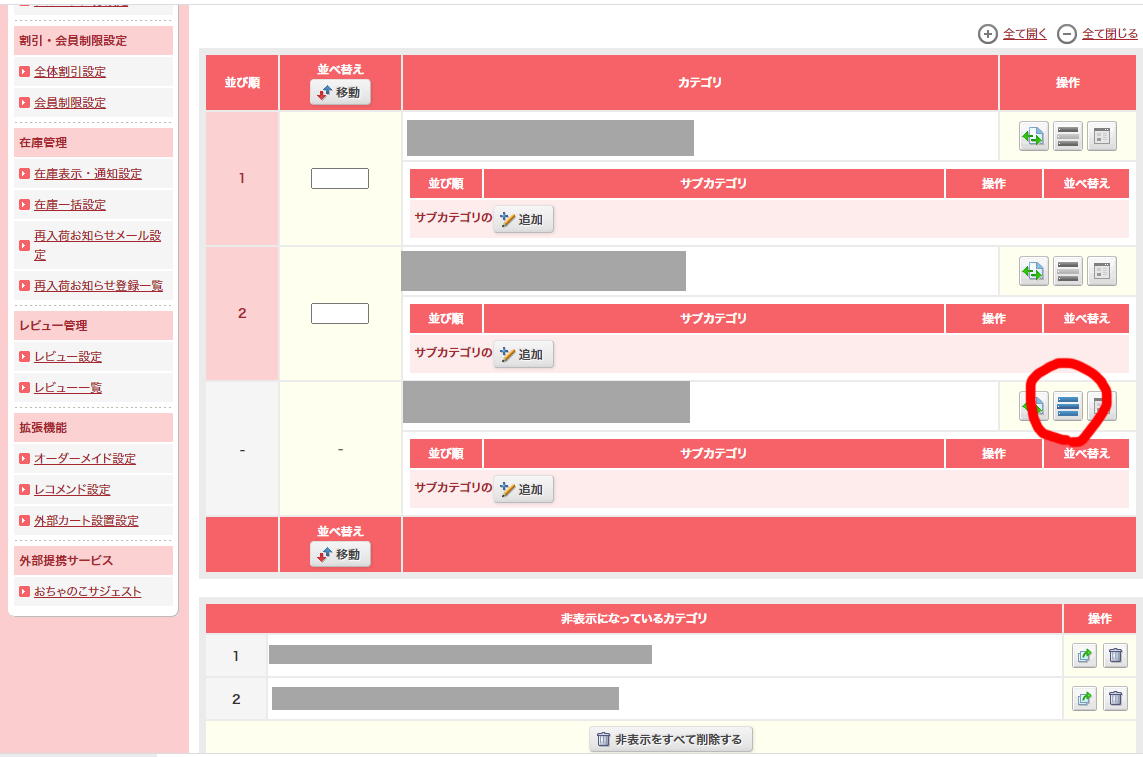Open レビュー一覧 sidebar link
Image resolution: width=1143 pixels, height=757 pixels.
(68, 388)
